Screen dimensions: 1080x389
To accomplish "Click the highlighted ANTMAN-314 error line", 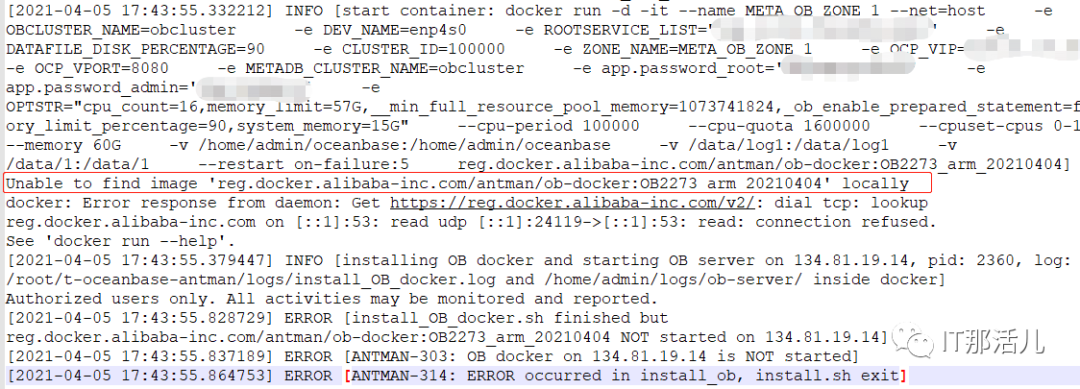I will pyautogui.click(x=455, y=376).
